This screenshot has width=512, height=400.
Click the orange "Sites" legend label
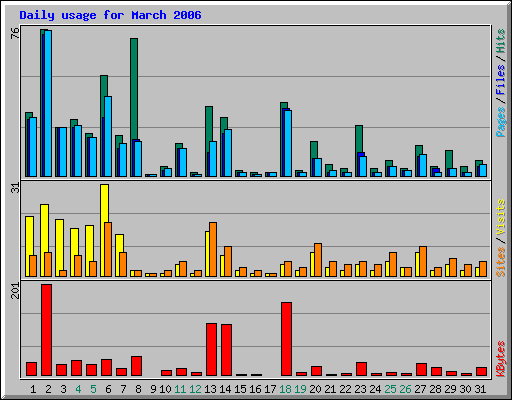pos(501,262)
